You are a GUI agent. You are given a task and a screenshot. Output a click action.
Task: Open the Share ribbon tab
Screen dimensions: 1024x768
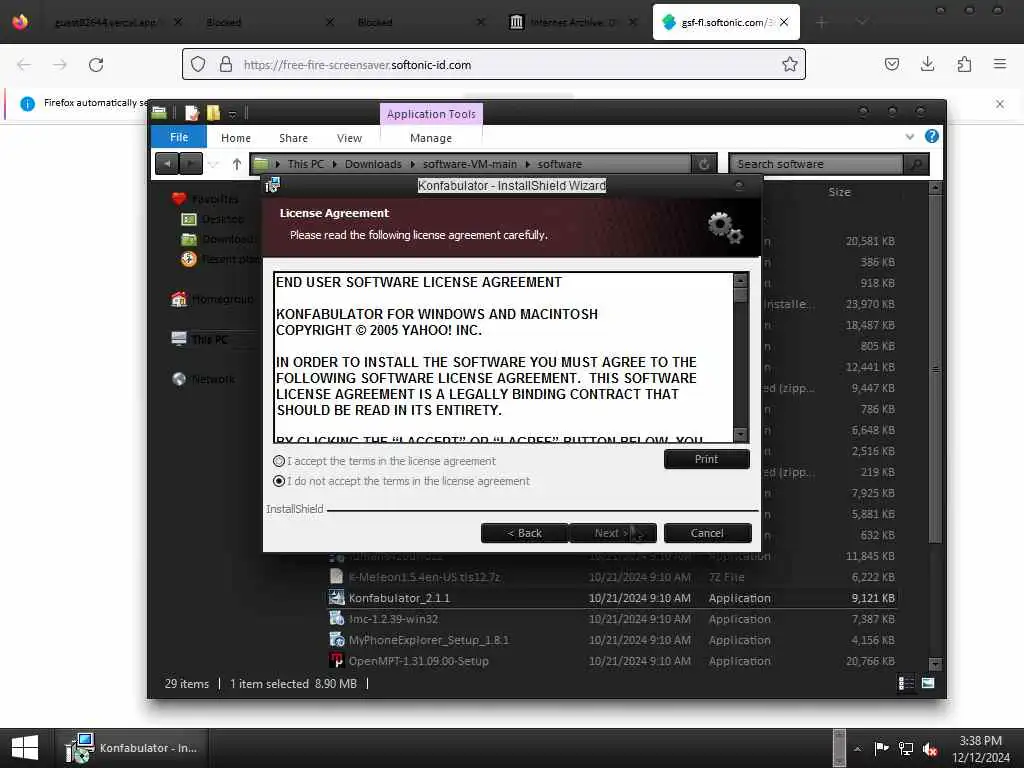coord(293,138)
